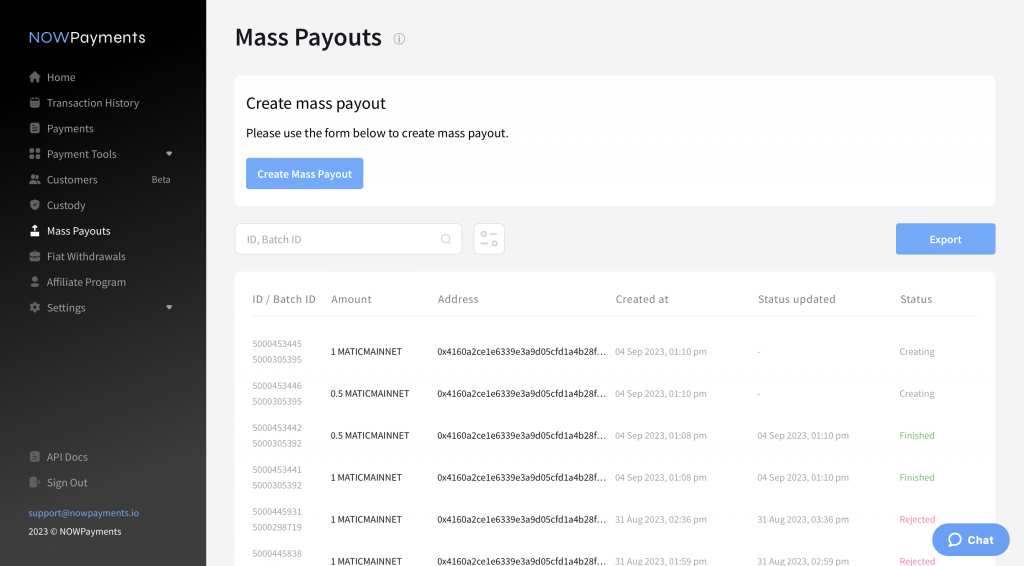This screenshot has width=1024, height=566.
Task: Click the 0.5 MATICMAINNET amount for 5000453446
Action: [x=370, y=394]
